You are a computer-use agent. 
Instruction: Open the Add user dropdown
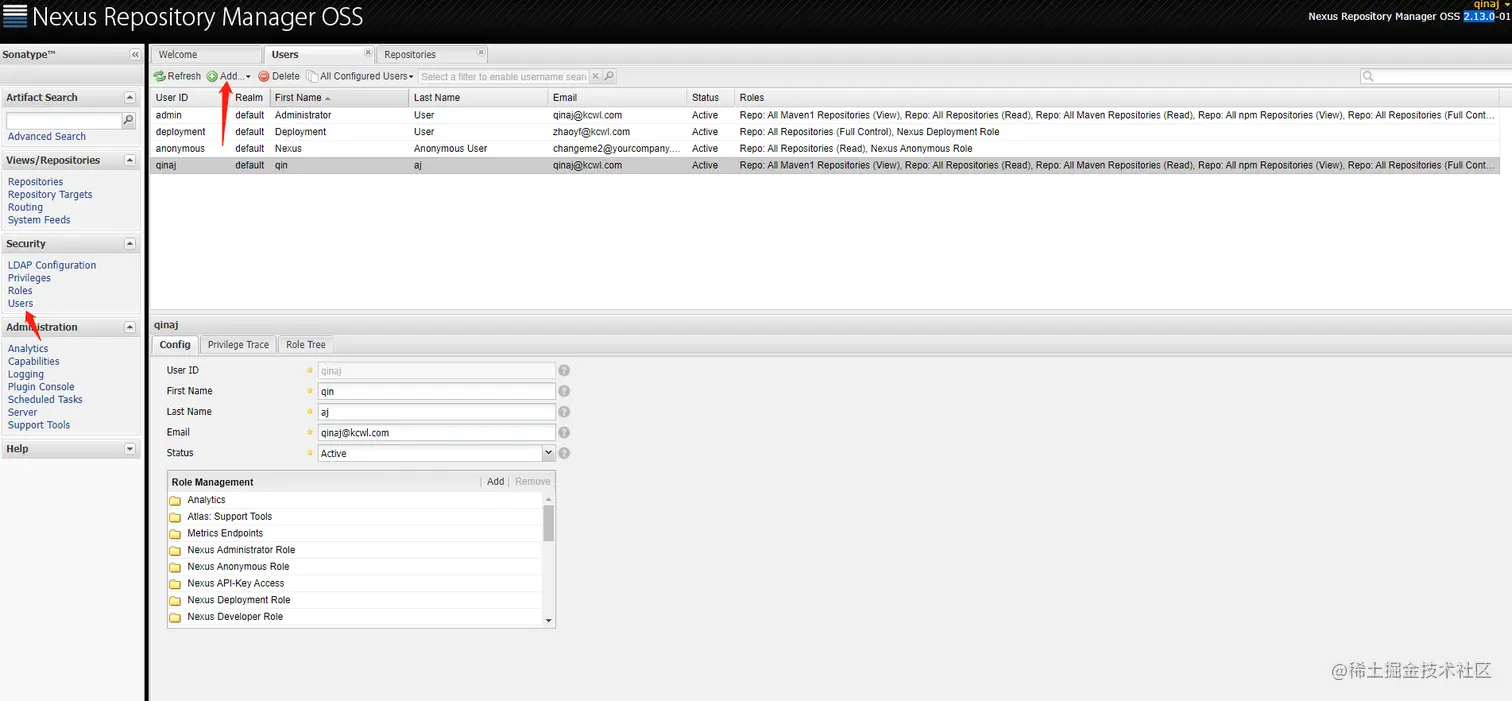coord(228,76)
